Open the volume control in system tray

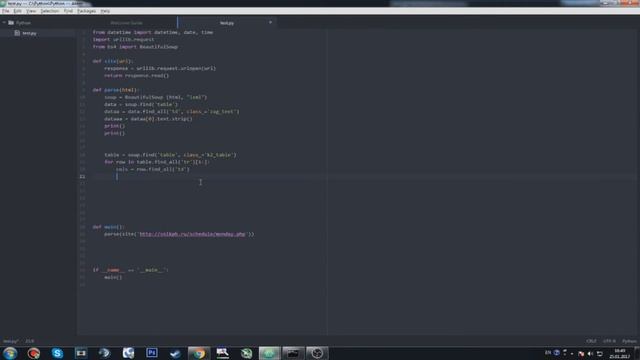coord(590,353)
